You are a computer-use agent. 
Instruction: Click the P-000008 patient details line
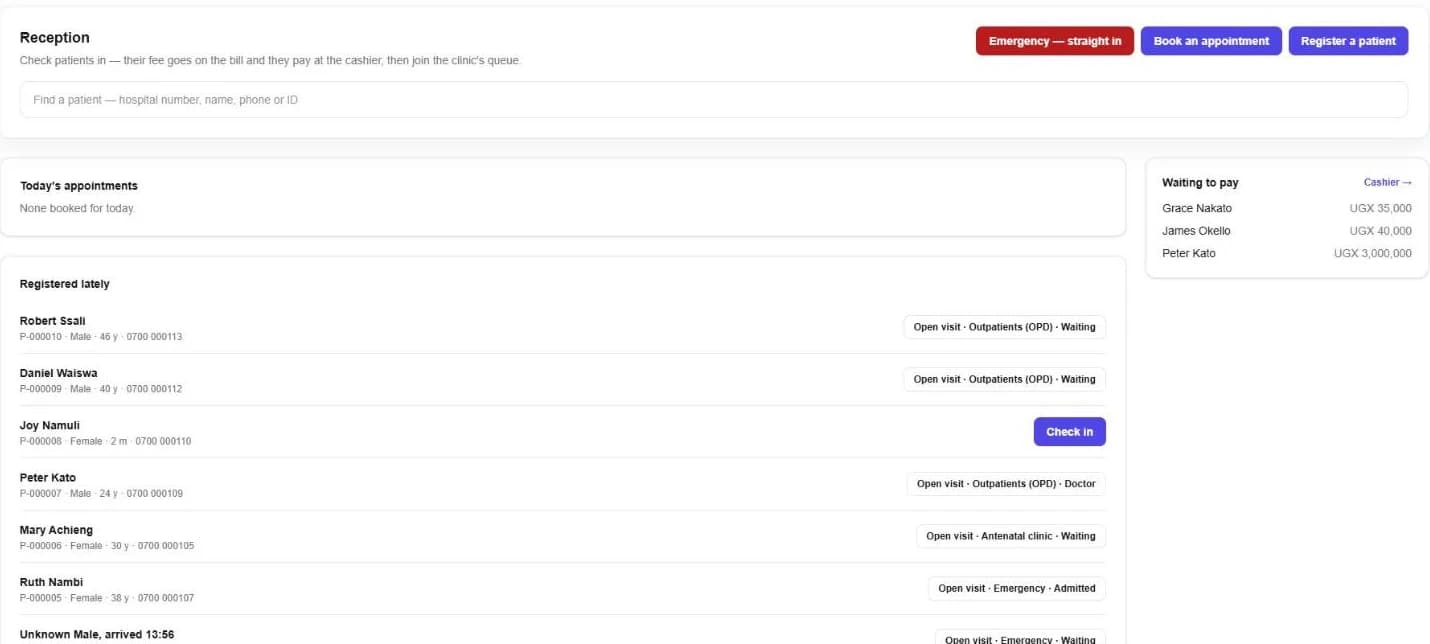[x=106, y=441]
